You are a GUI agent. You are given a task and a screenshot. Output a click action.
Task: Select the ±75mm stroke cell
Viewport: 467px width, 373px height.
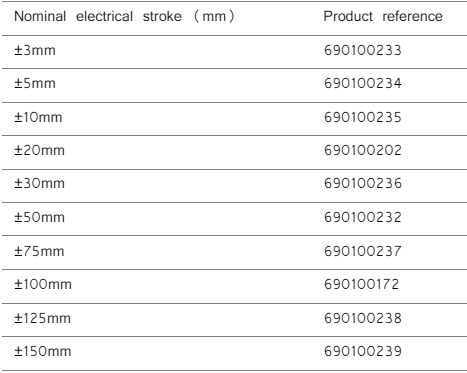pos(39,251)
